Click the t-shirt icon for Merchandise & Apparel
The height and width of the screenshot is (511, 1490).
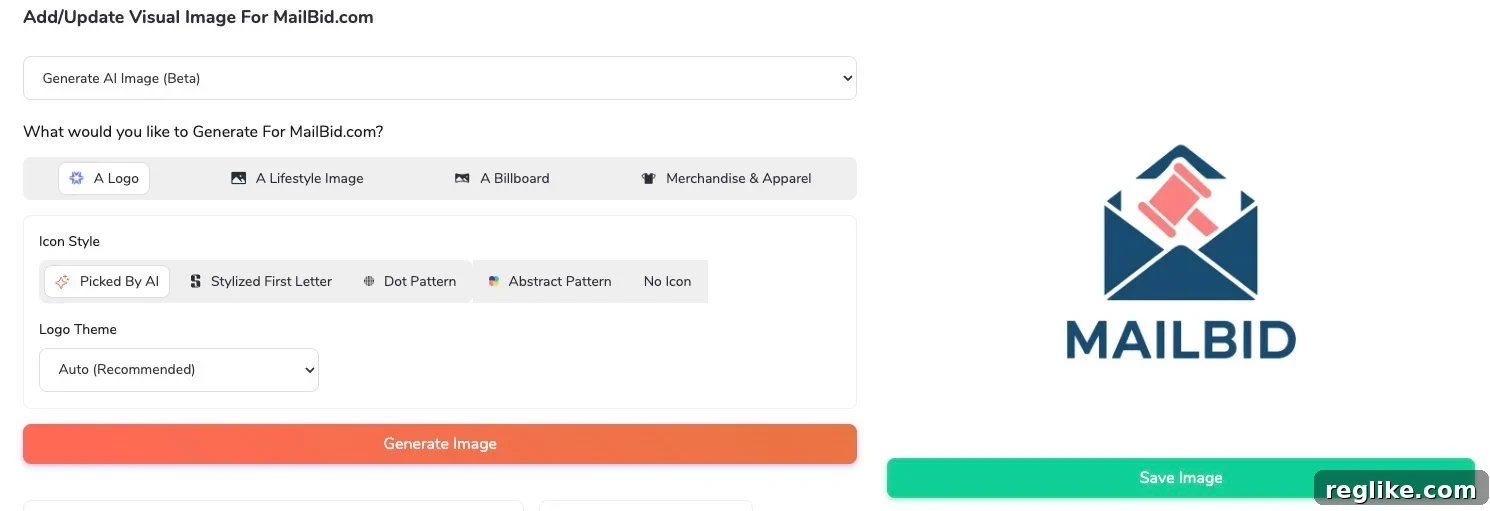click(x=648, y=178)
